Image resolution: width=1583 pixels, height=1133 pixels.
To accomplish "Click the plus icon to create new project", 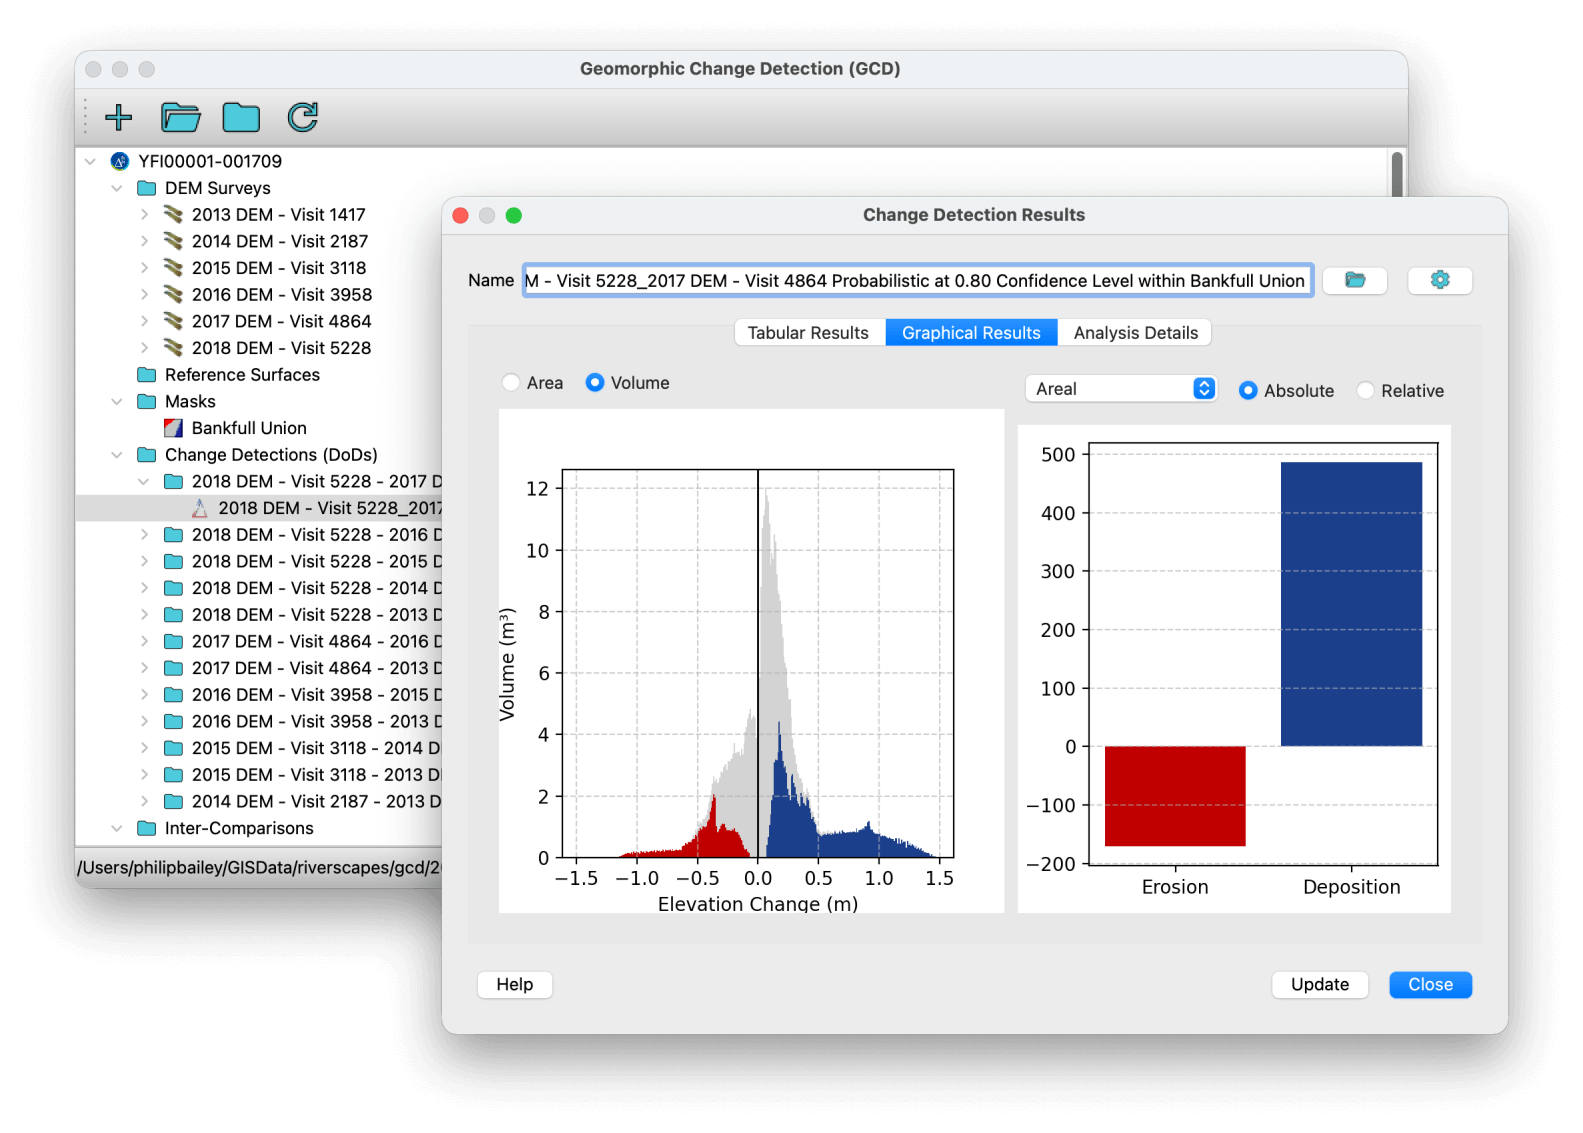I will tap(119, 117).
